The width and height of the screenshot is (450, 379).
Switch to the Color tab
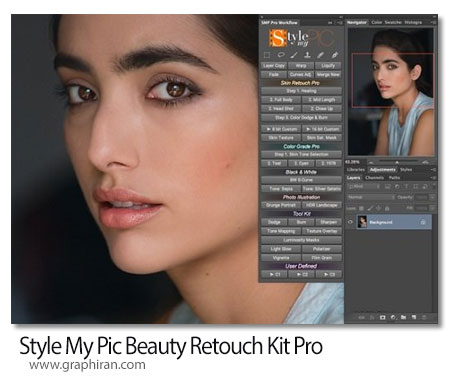point(376,22)
